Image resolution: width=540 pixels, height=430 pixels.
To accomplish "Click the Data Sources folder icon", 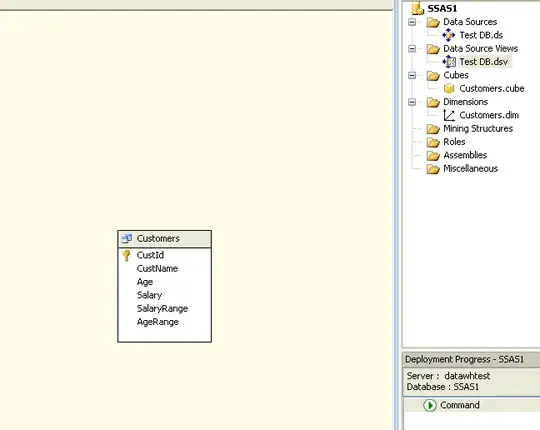I will point(433,22).
